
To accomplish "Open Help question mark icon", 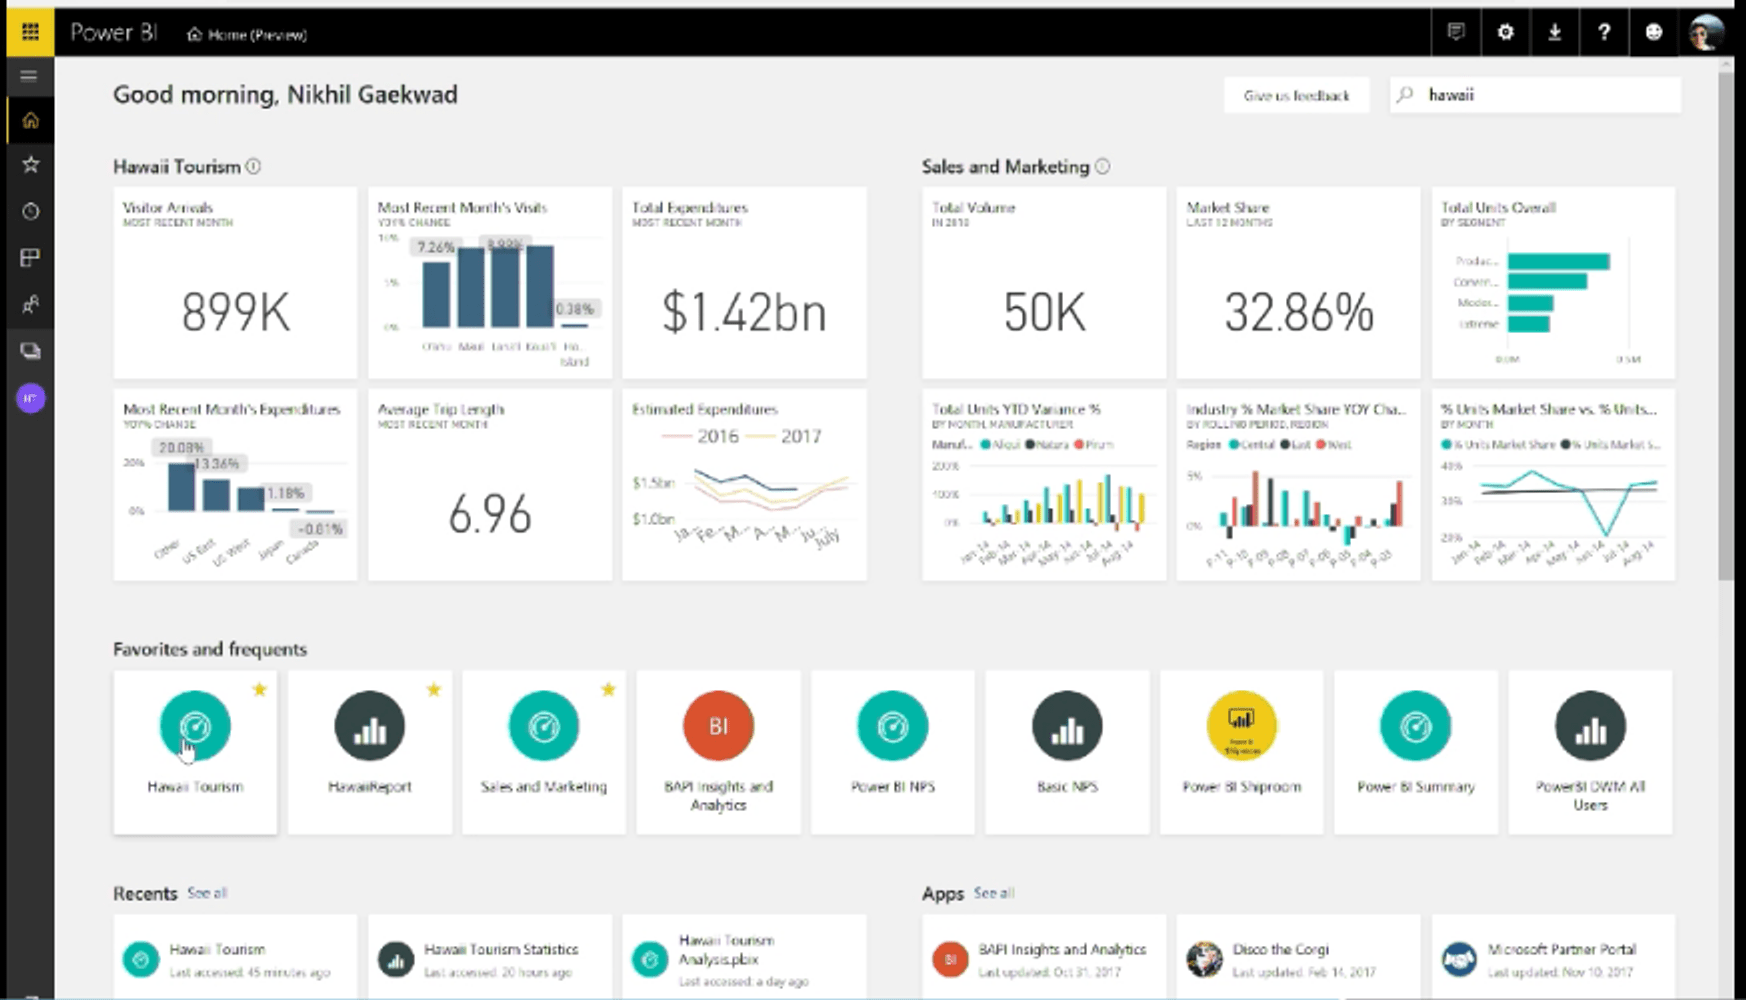I will point(1604,32).
